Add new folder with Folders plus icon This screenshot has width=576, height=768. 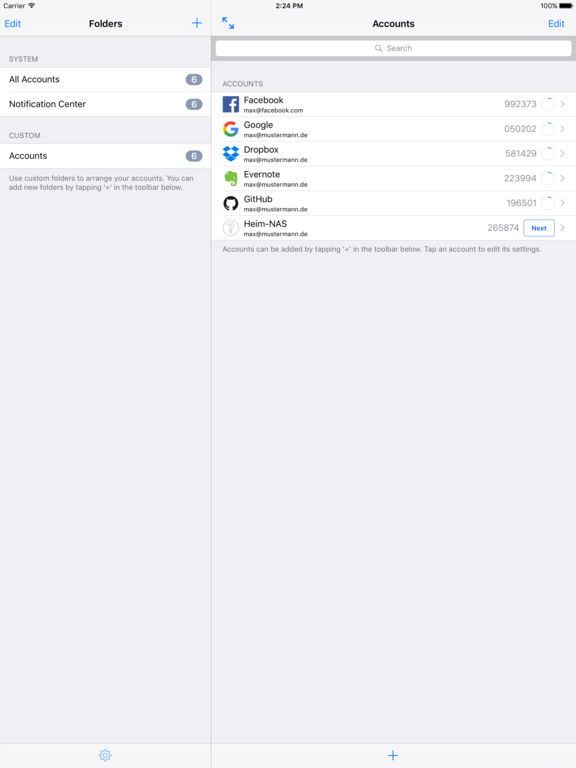click(197, 23)
